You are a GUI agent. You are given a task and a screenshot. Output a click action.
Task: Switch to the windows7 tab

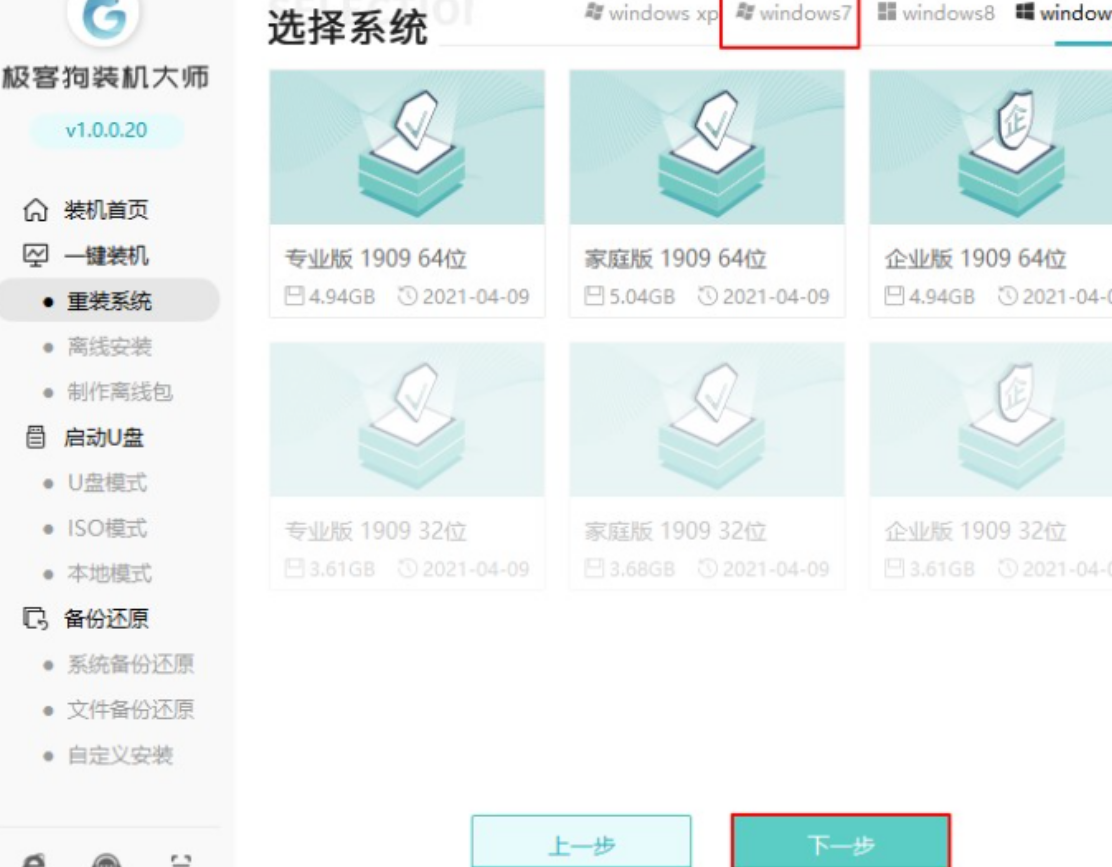coord(794,13)
